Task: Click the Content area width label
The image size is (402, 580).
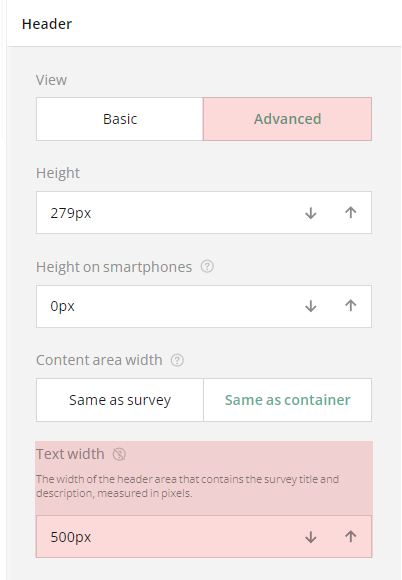Action: point(99,360)
